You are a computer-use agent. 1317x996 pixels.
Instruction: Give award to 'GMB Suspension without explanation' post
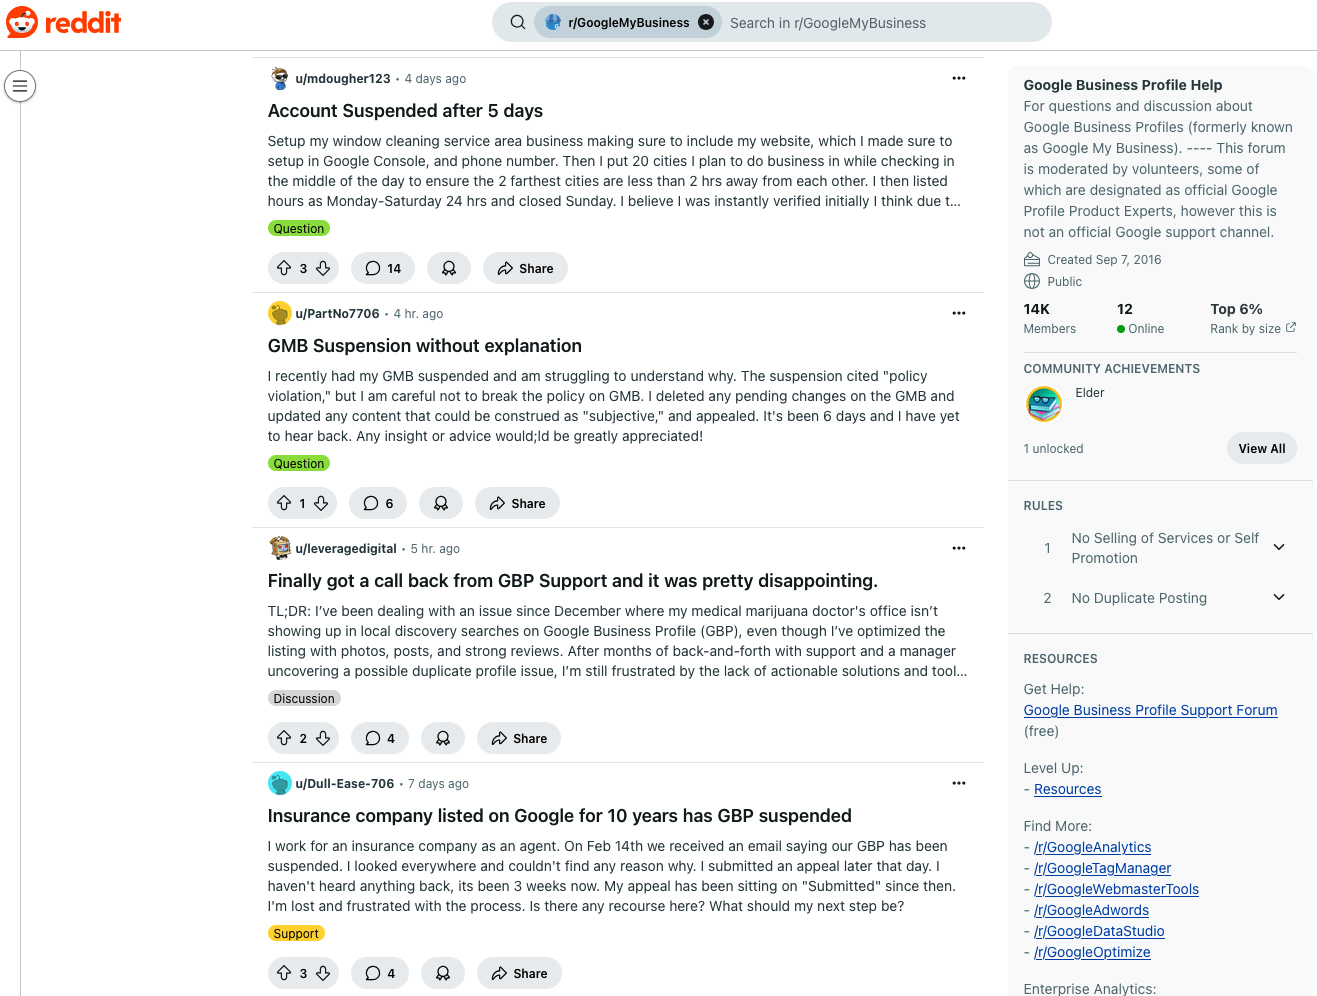(441, 503)
